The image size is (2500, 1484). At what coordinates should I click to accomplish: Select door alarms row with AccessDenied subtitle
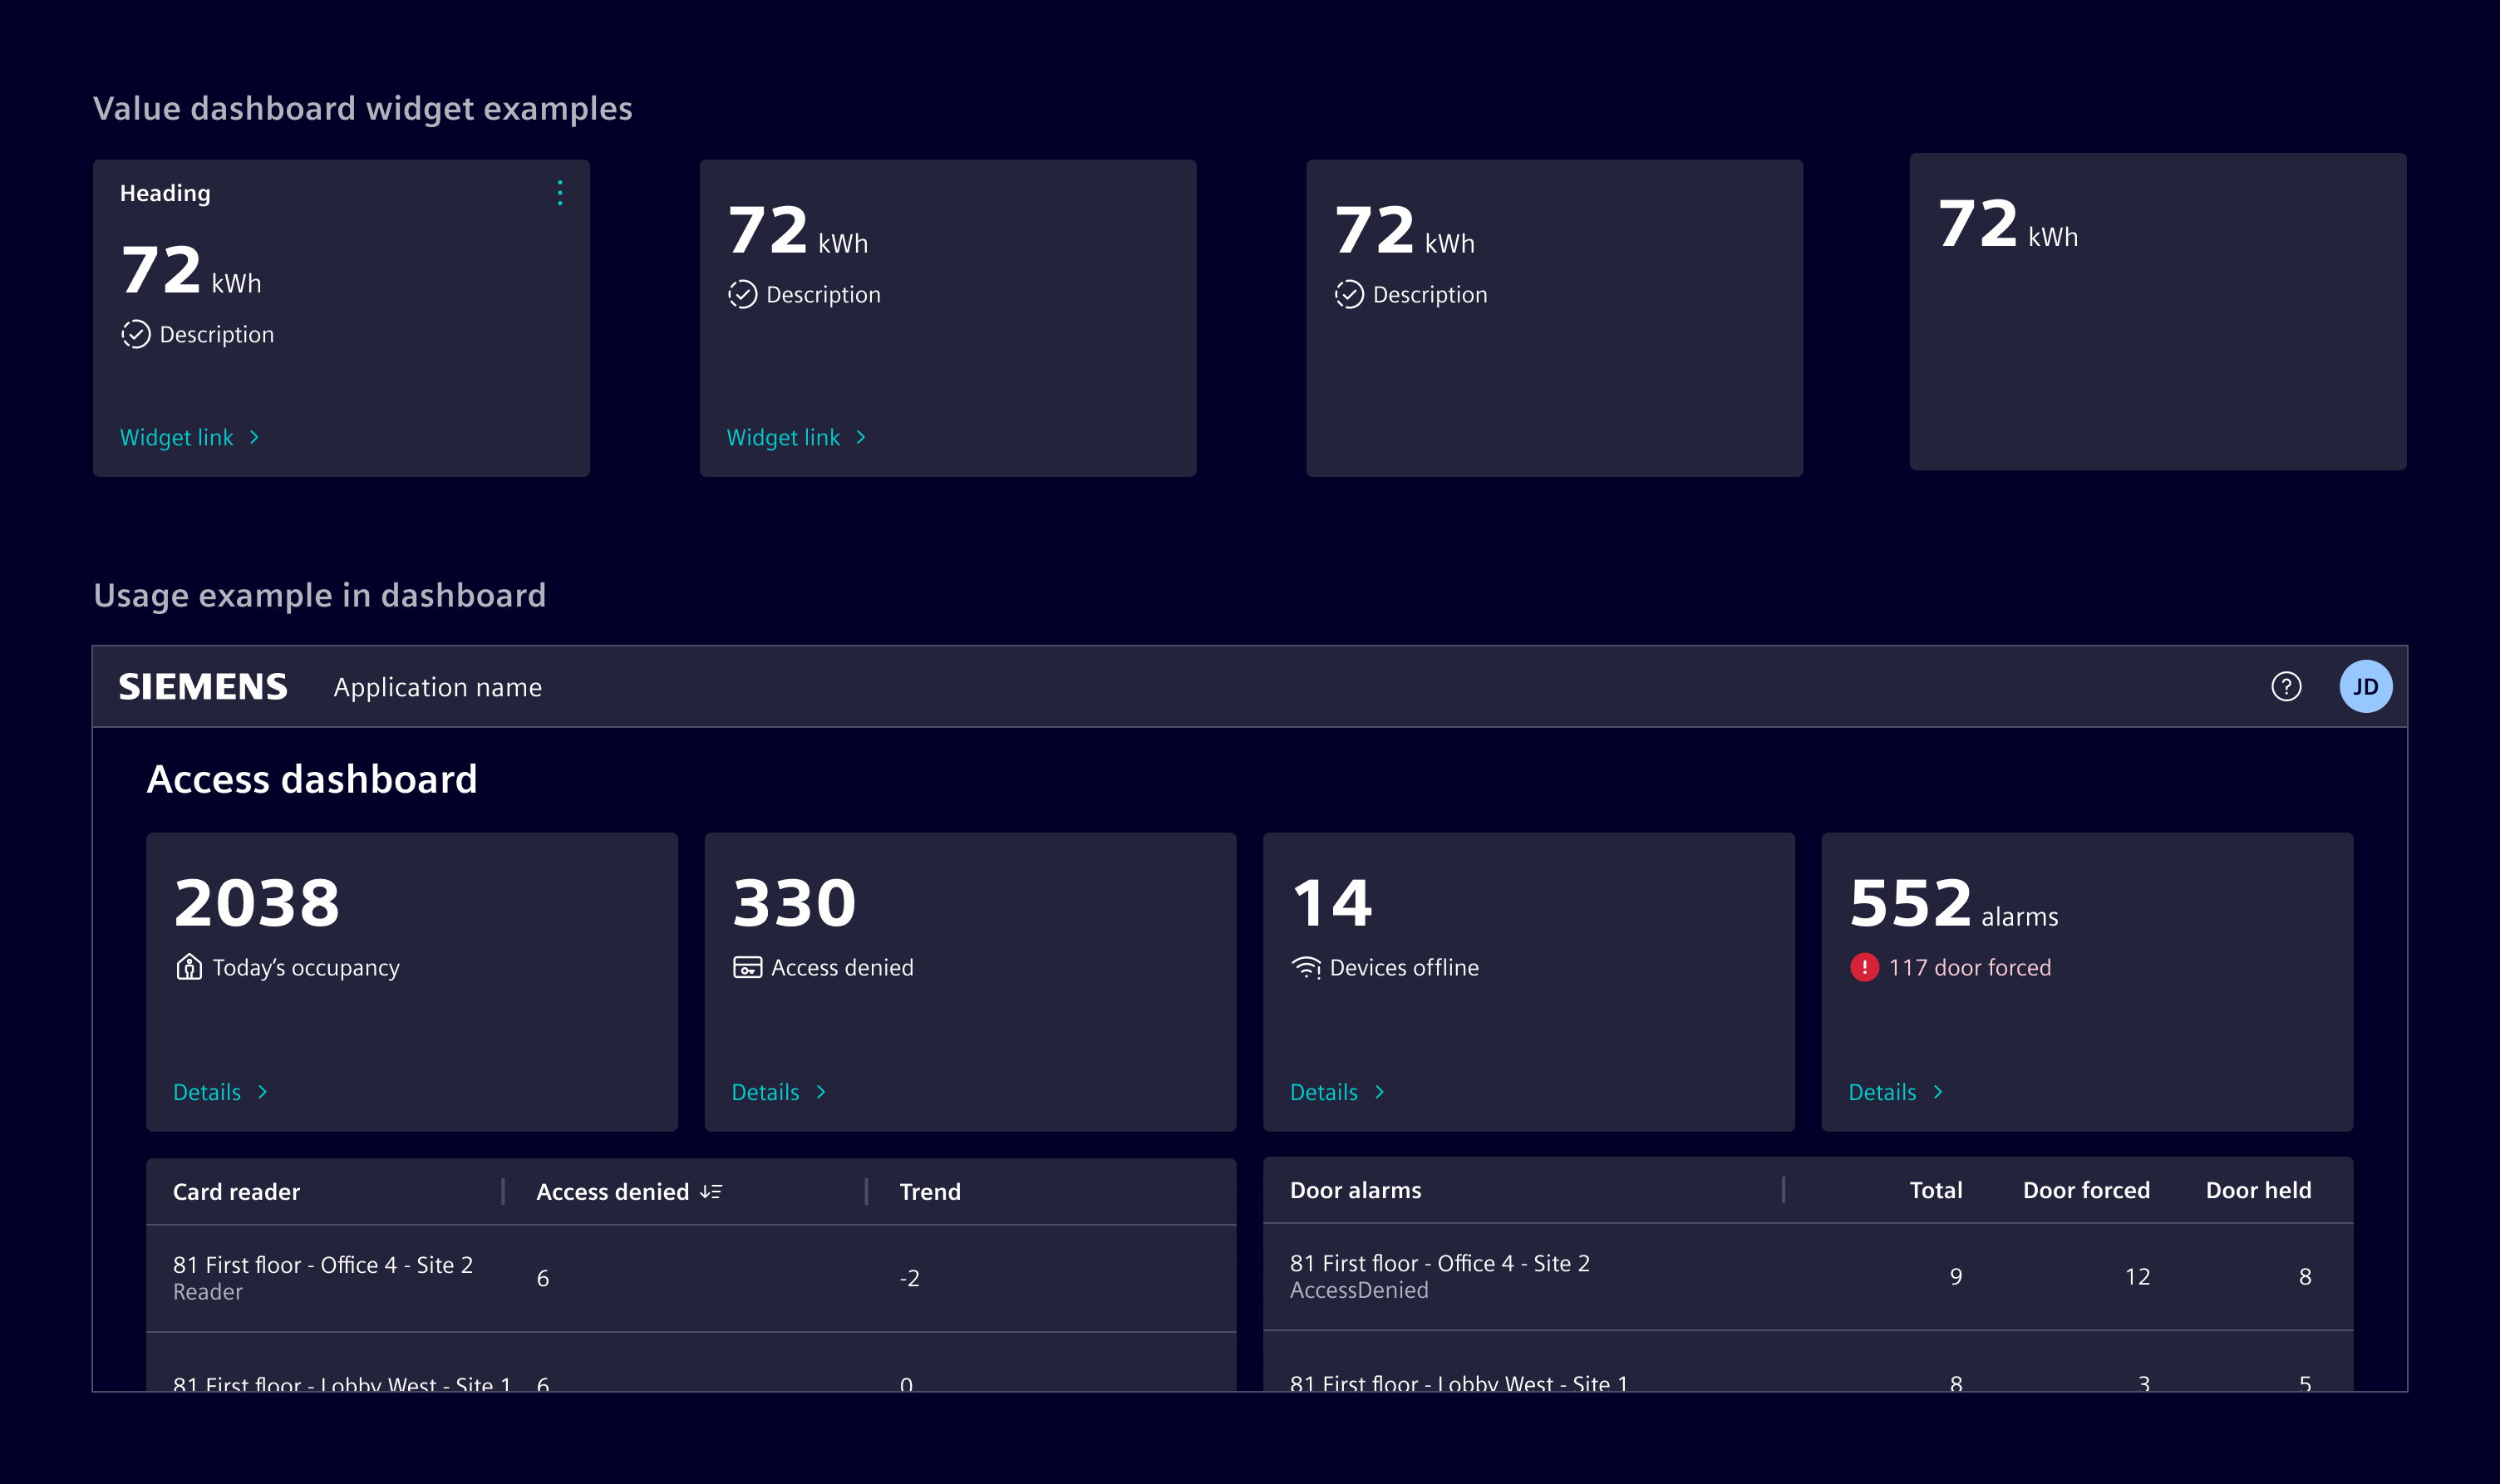click(1808, 1277)
